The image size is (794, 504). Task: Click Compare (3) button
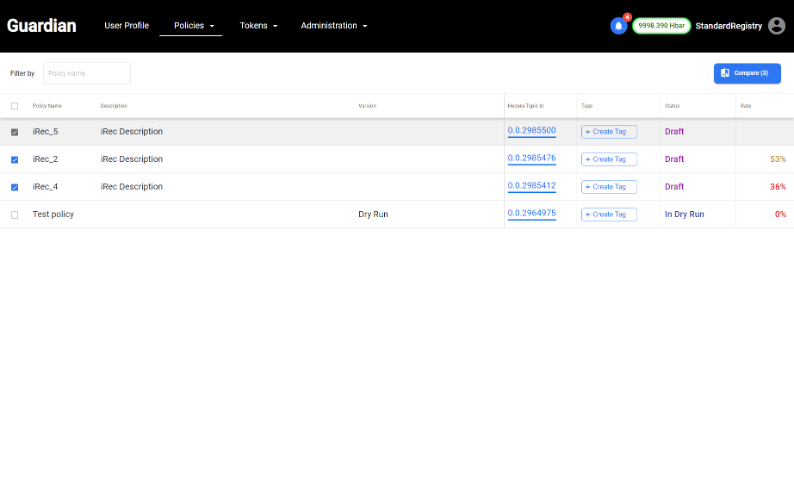click(747, 73)
